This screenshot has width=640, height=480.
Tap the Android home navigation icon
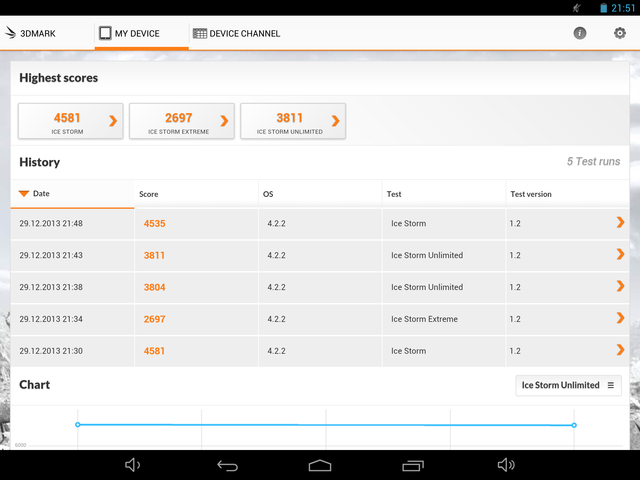[x=320, y=465]
